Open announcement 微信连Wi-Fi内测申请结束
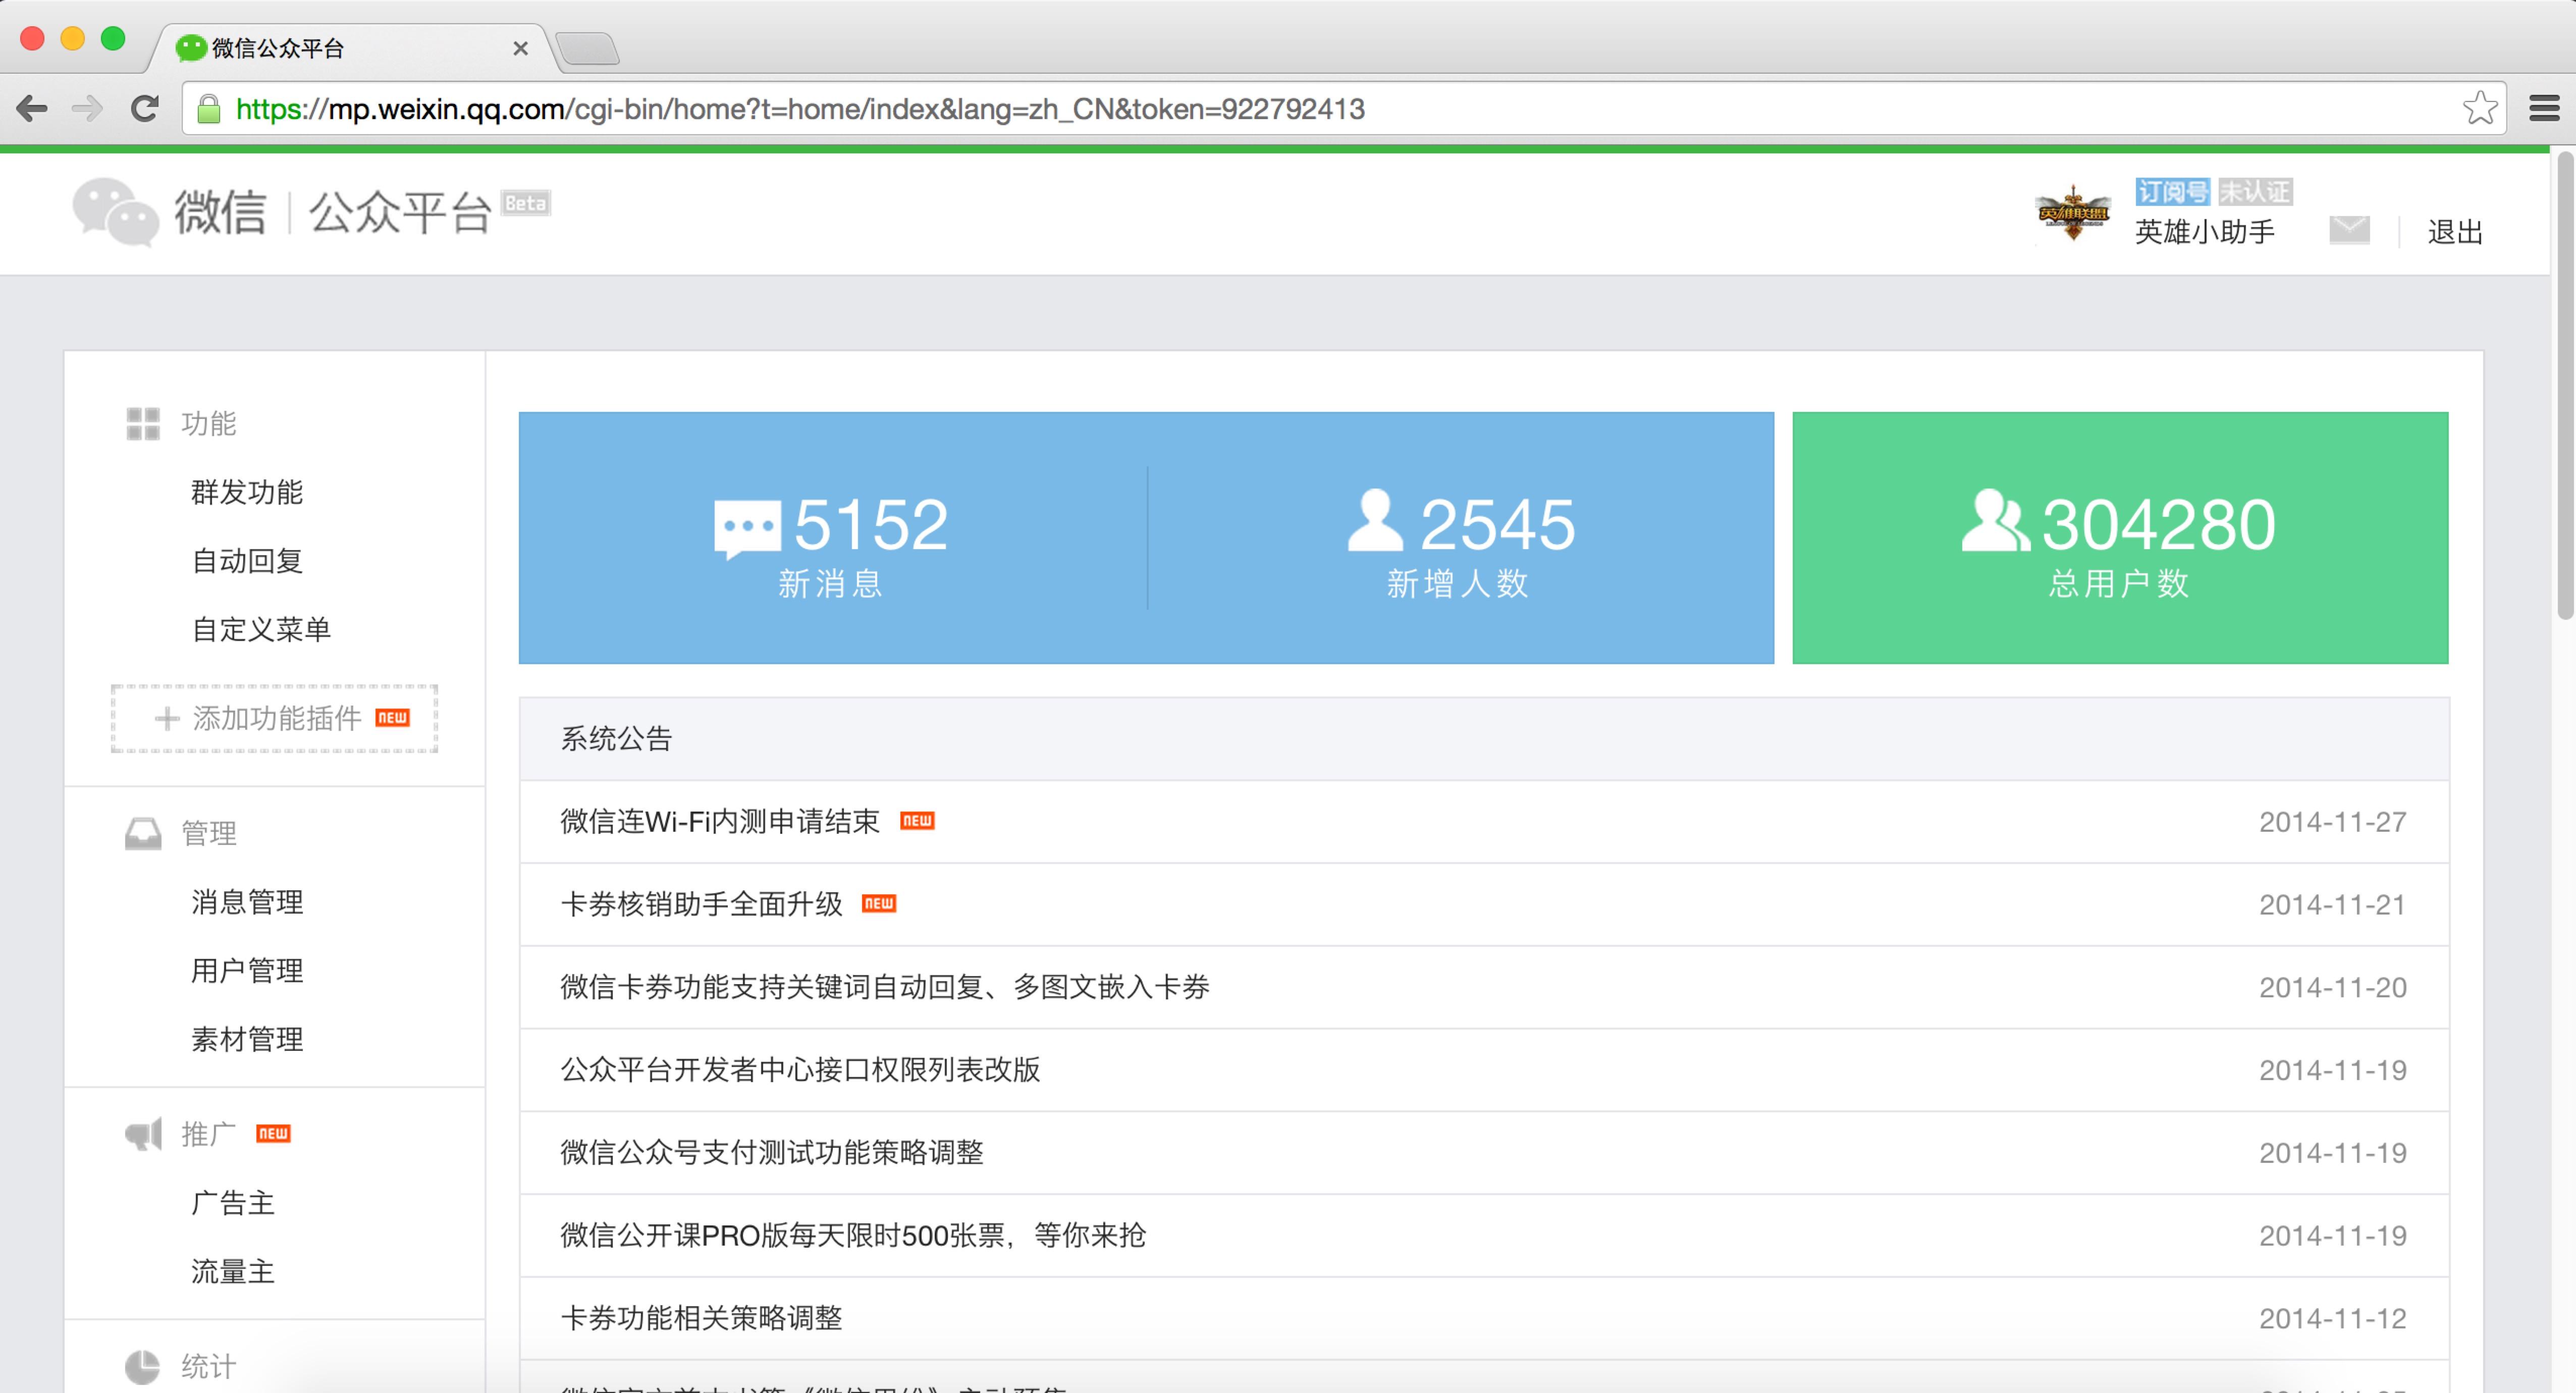 point(719,822)
